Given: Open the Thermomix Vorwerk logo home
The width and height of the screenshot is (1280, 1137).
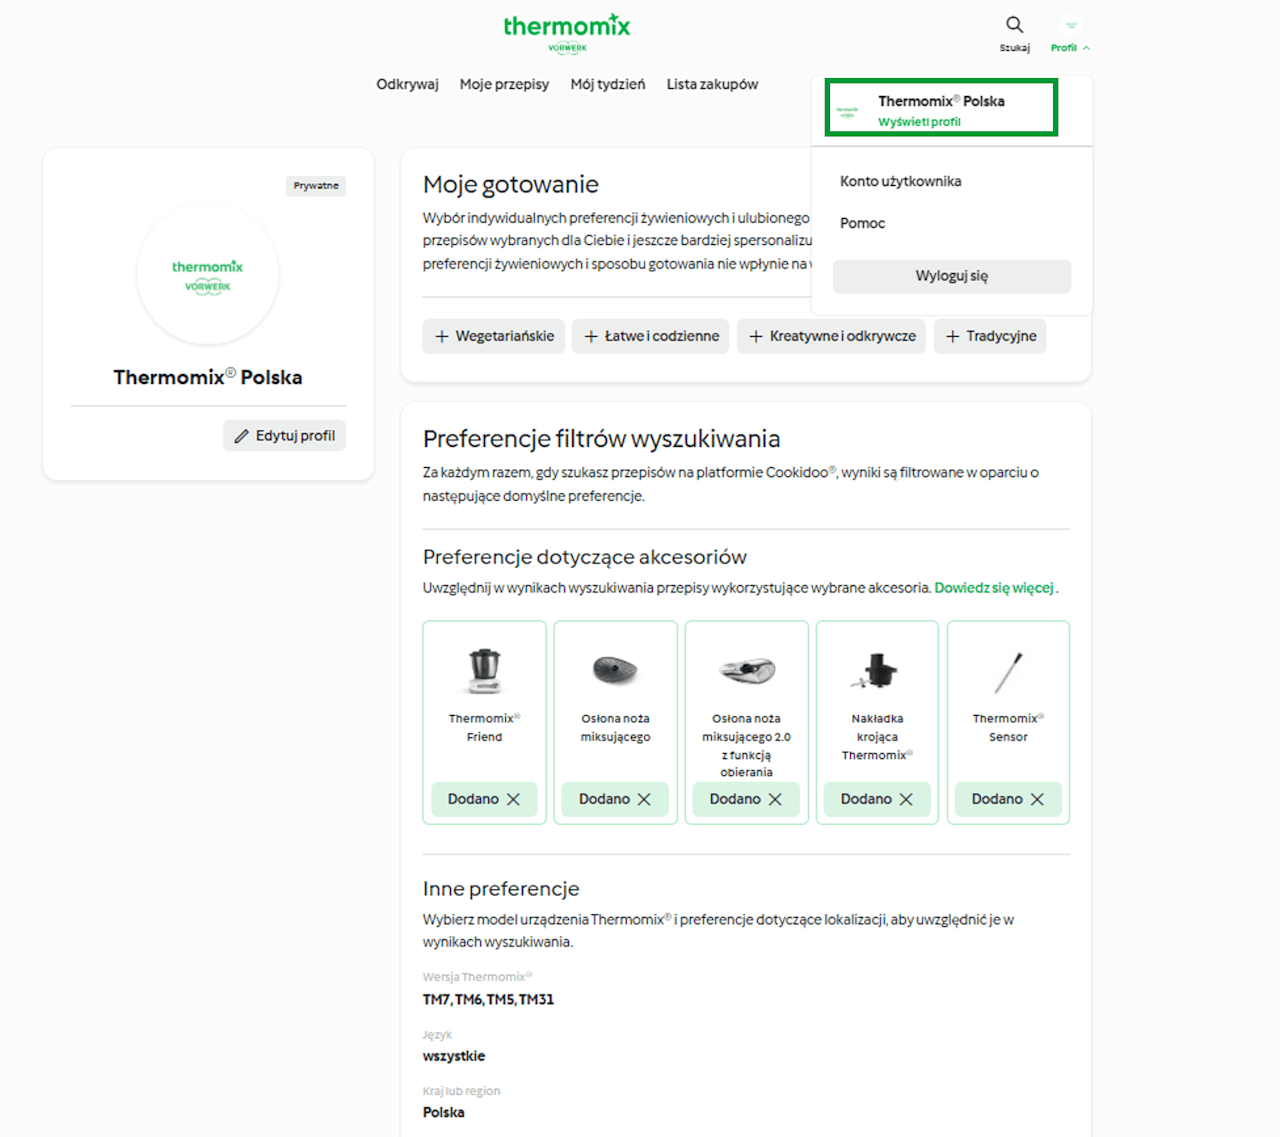Looking at the screenshot, I should point(567,33).
